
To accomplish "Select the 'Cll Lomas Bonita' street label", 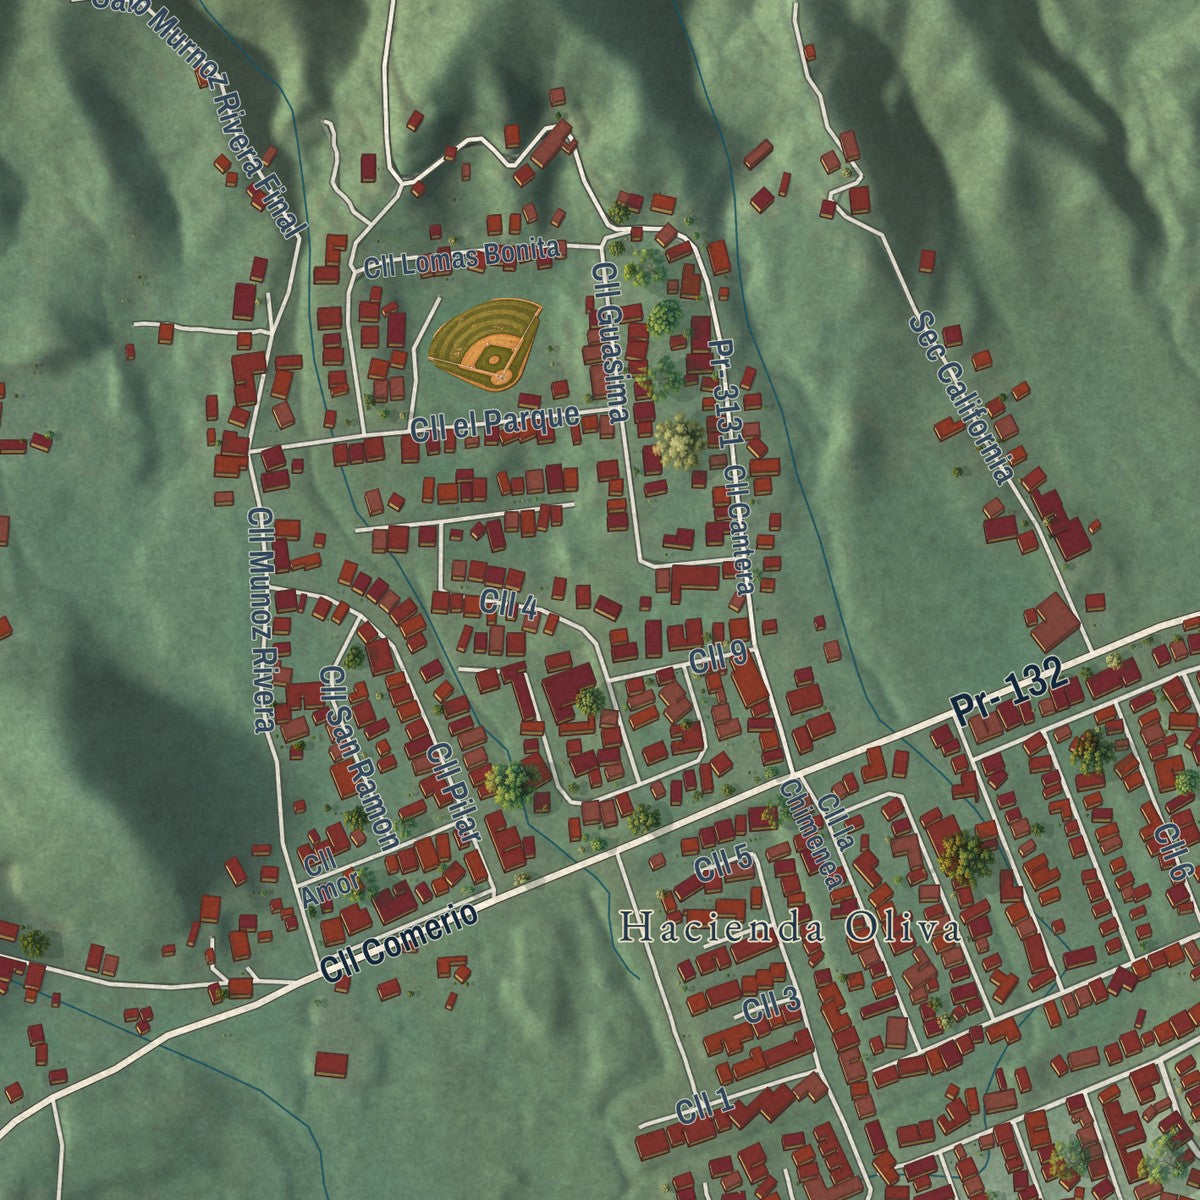I will 461,259.
